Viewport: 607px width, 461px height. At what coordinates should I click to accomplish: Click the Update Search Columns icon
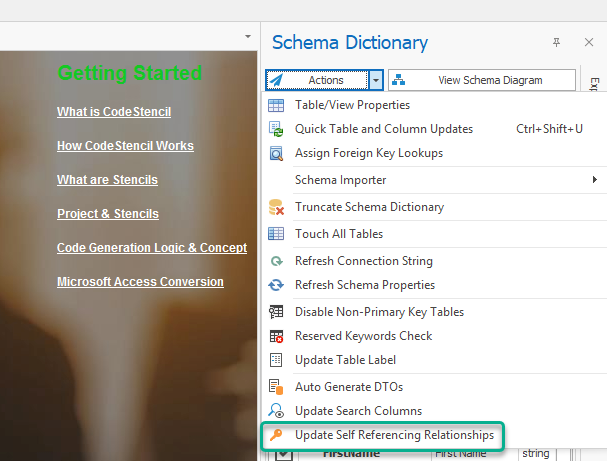click(x=276, y=411)
